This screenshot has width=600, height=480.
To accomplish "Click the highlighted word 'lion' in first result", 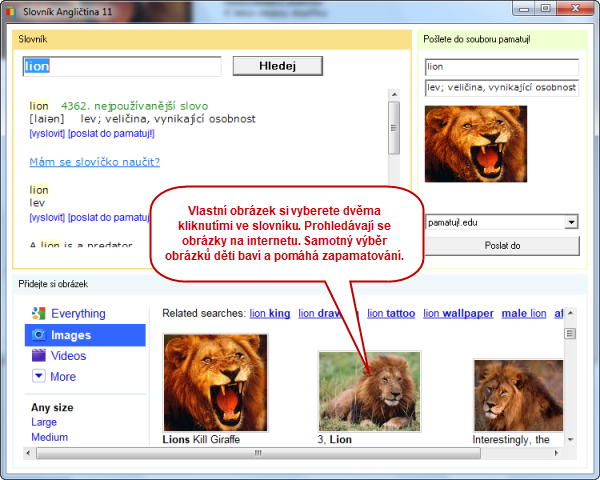I will (39, 106).
